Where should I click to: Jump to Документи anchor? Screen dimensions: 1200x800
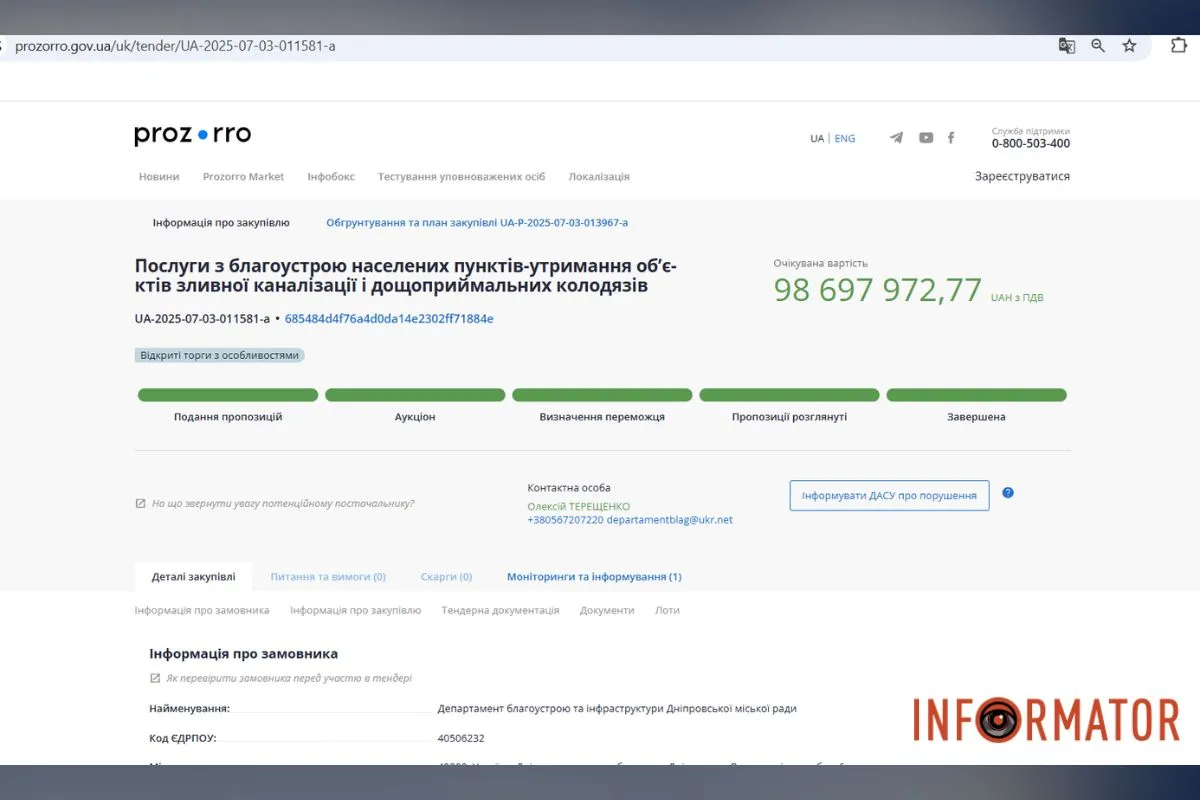pyautogui.click(x=607, y=610)
